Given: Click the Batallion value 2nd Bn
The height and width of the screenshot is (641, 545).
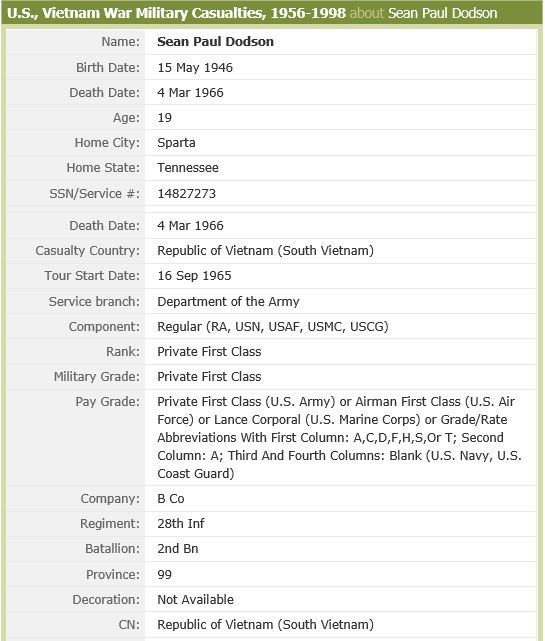Looking at the screenshot, I should pyautogui.click(x=177, y=549).
